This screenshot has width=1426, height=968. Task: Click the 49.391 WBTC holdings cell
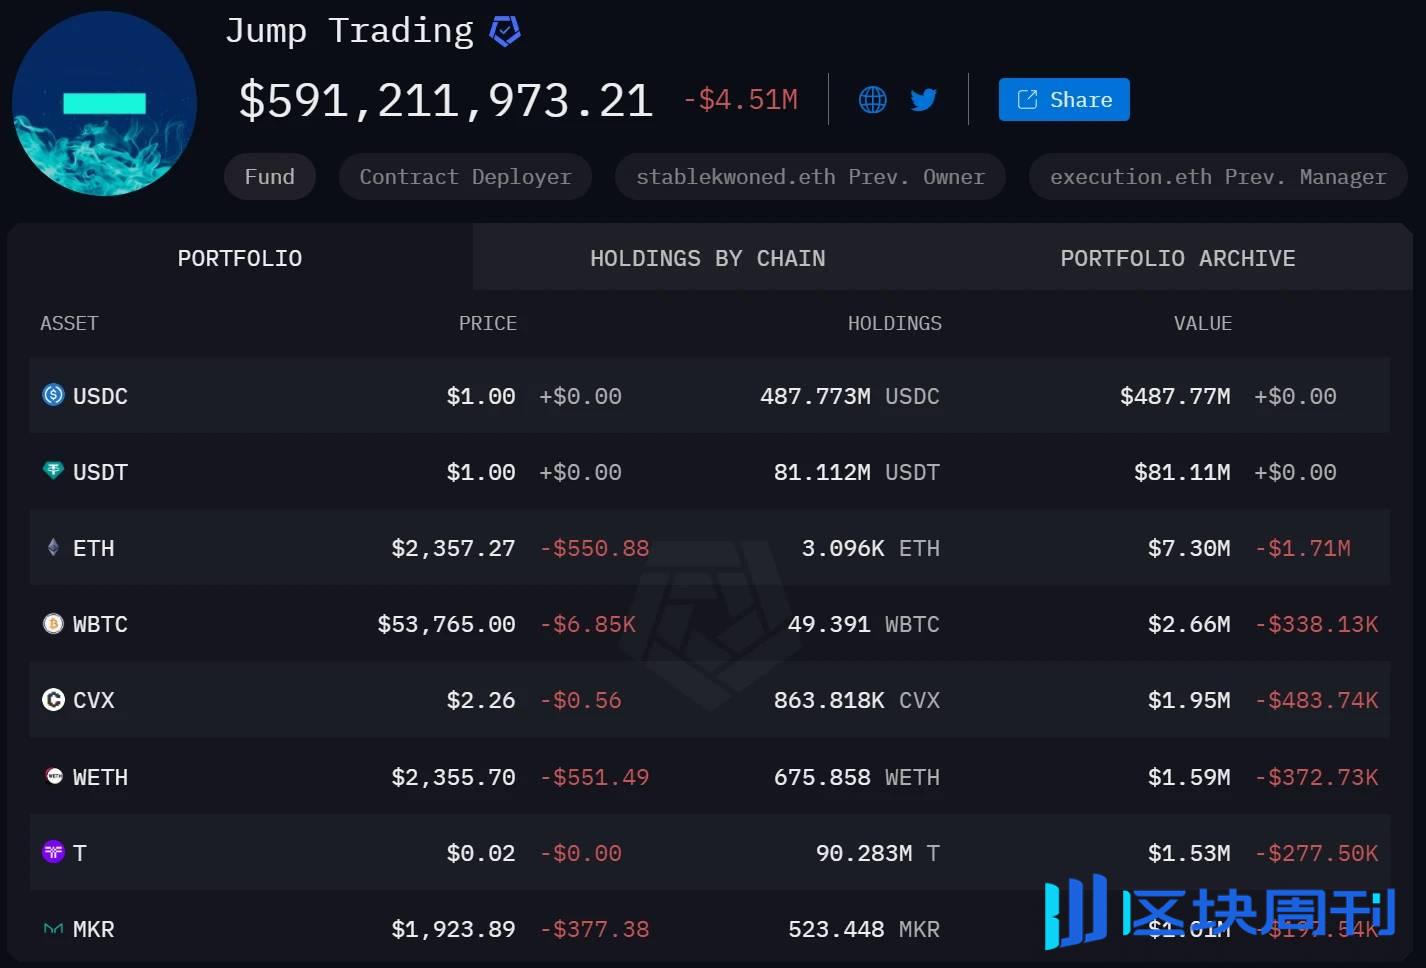[x=864, y=624]
